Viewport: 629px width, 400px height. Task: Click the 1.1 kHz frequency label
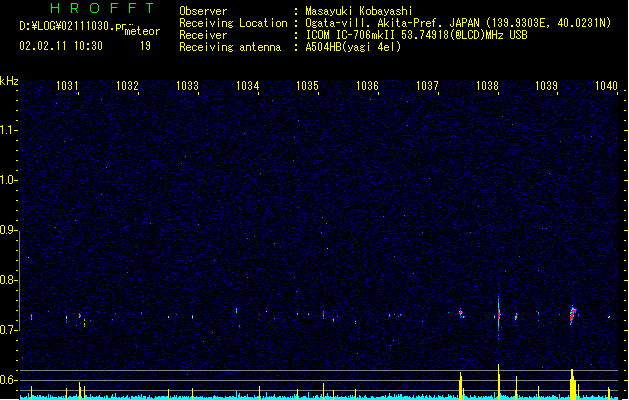pyautogui.click(x=9, y=130)
